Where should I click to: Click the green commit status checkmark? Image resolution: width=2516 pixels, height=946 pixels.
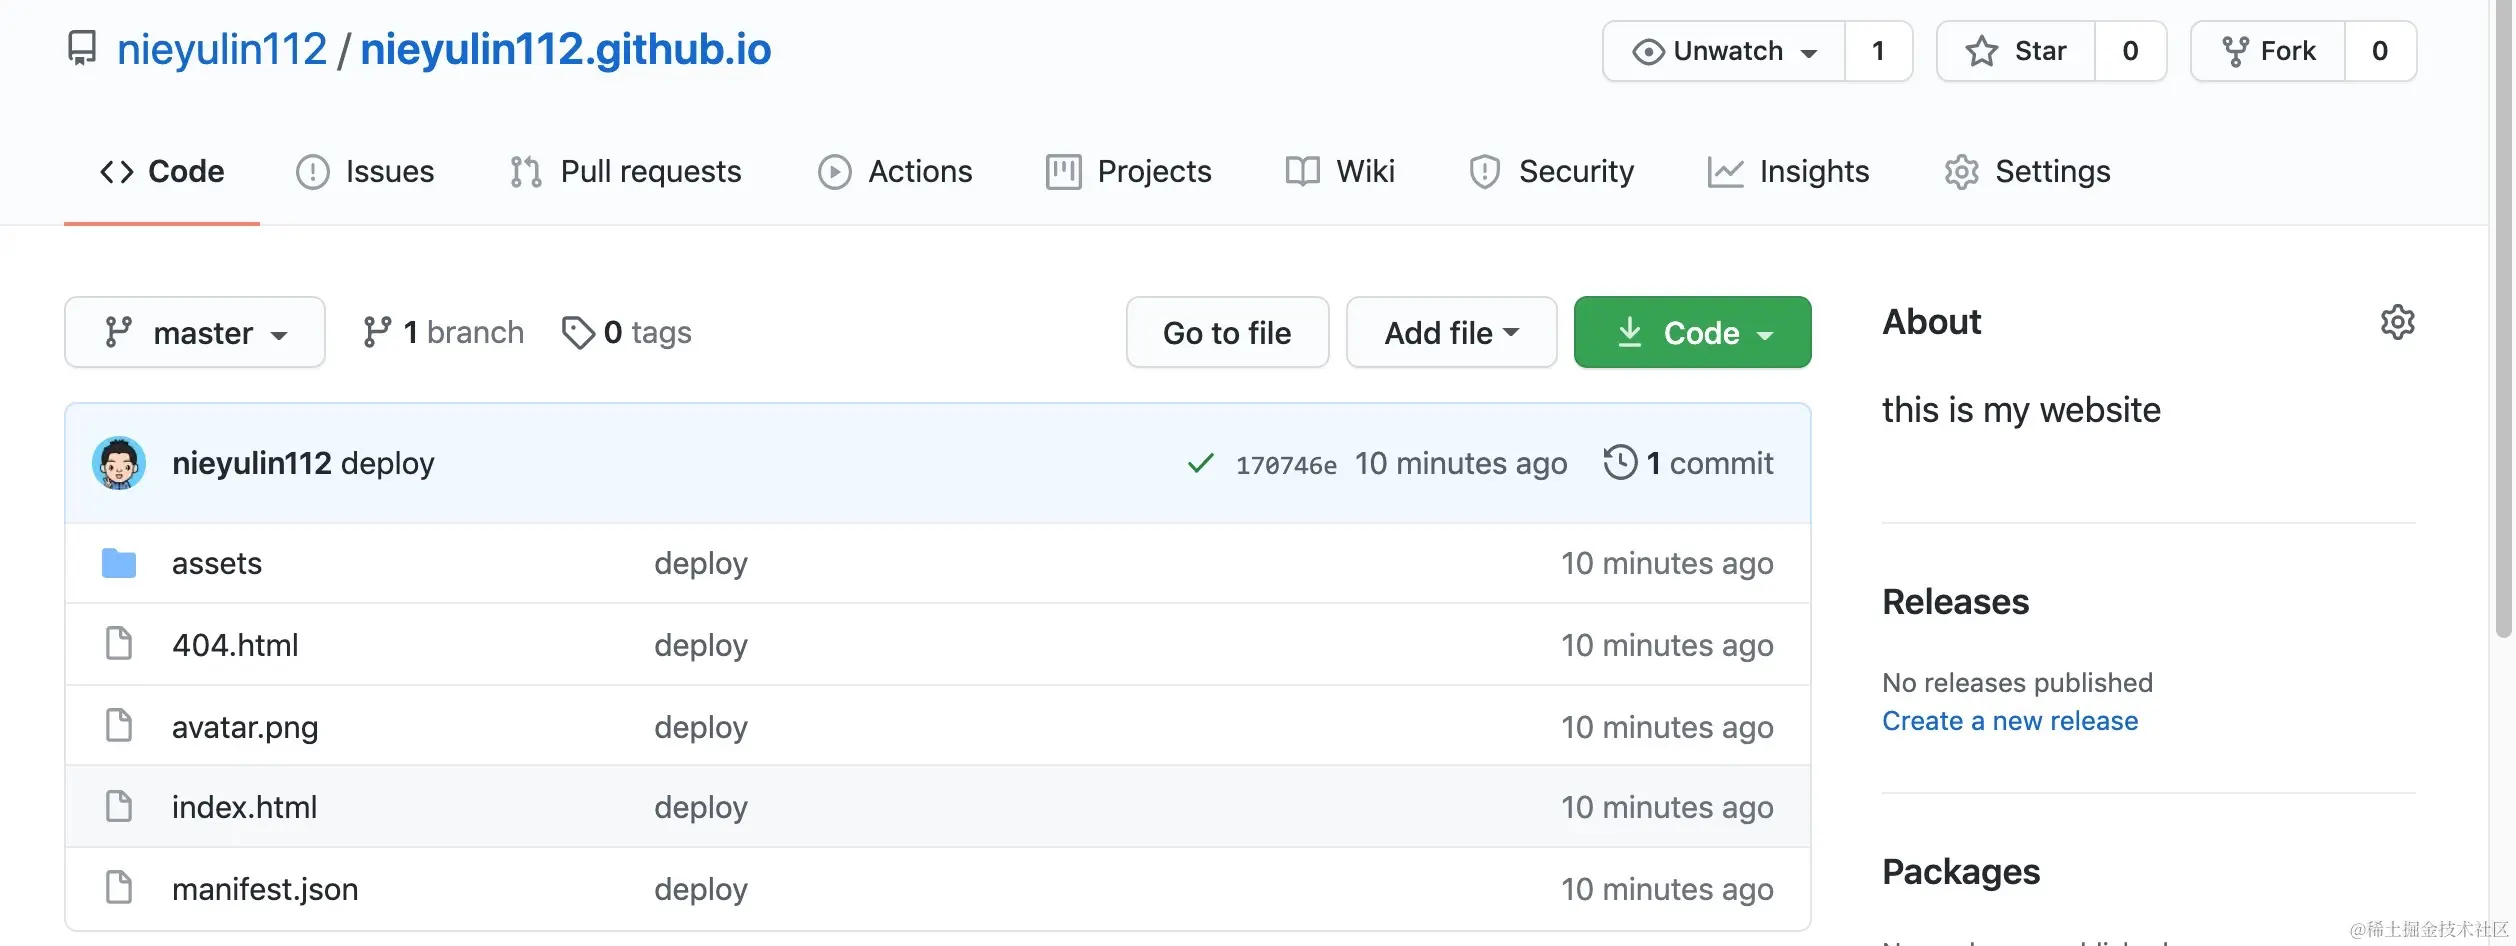point(1200,463)
